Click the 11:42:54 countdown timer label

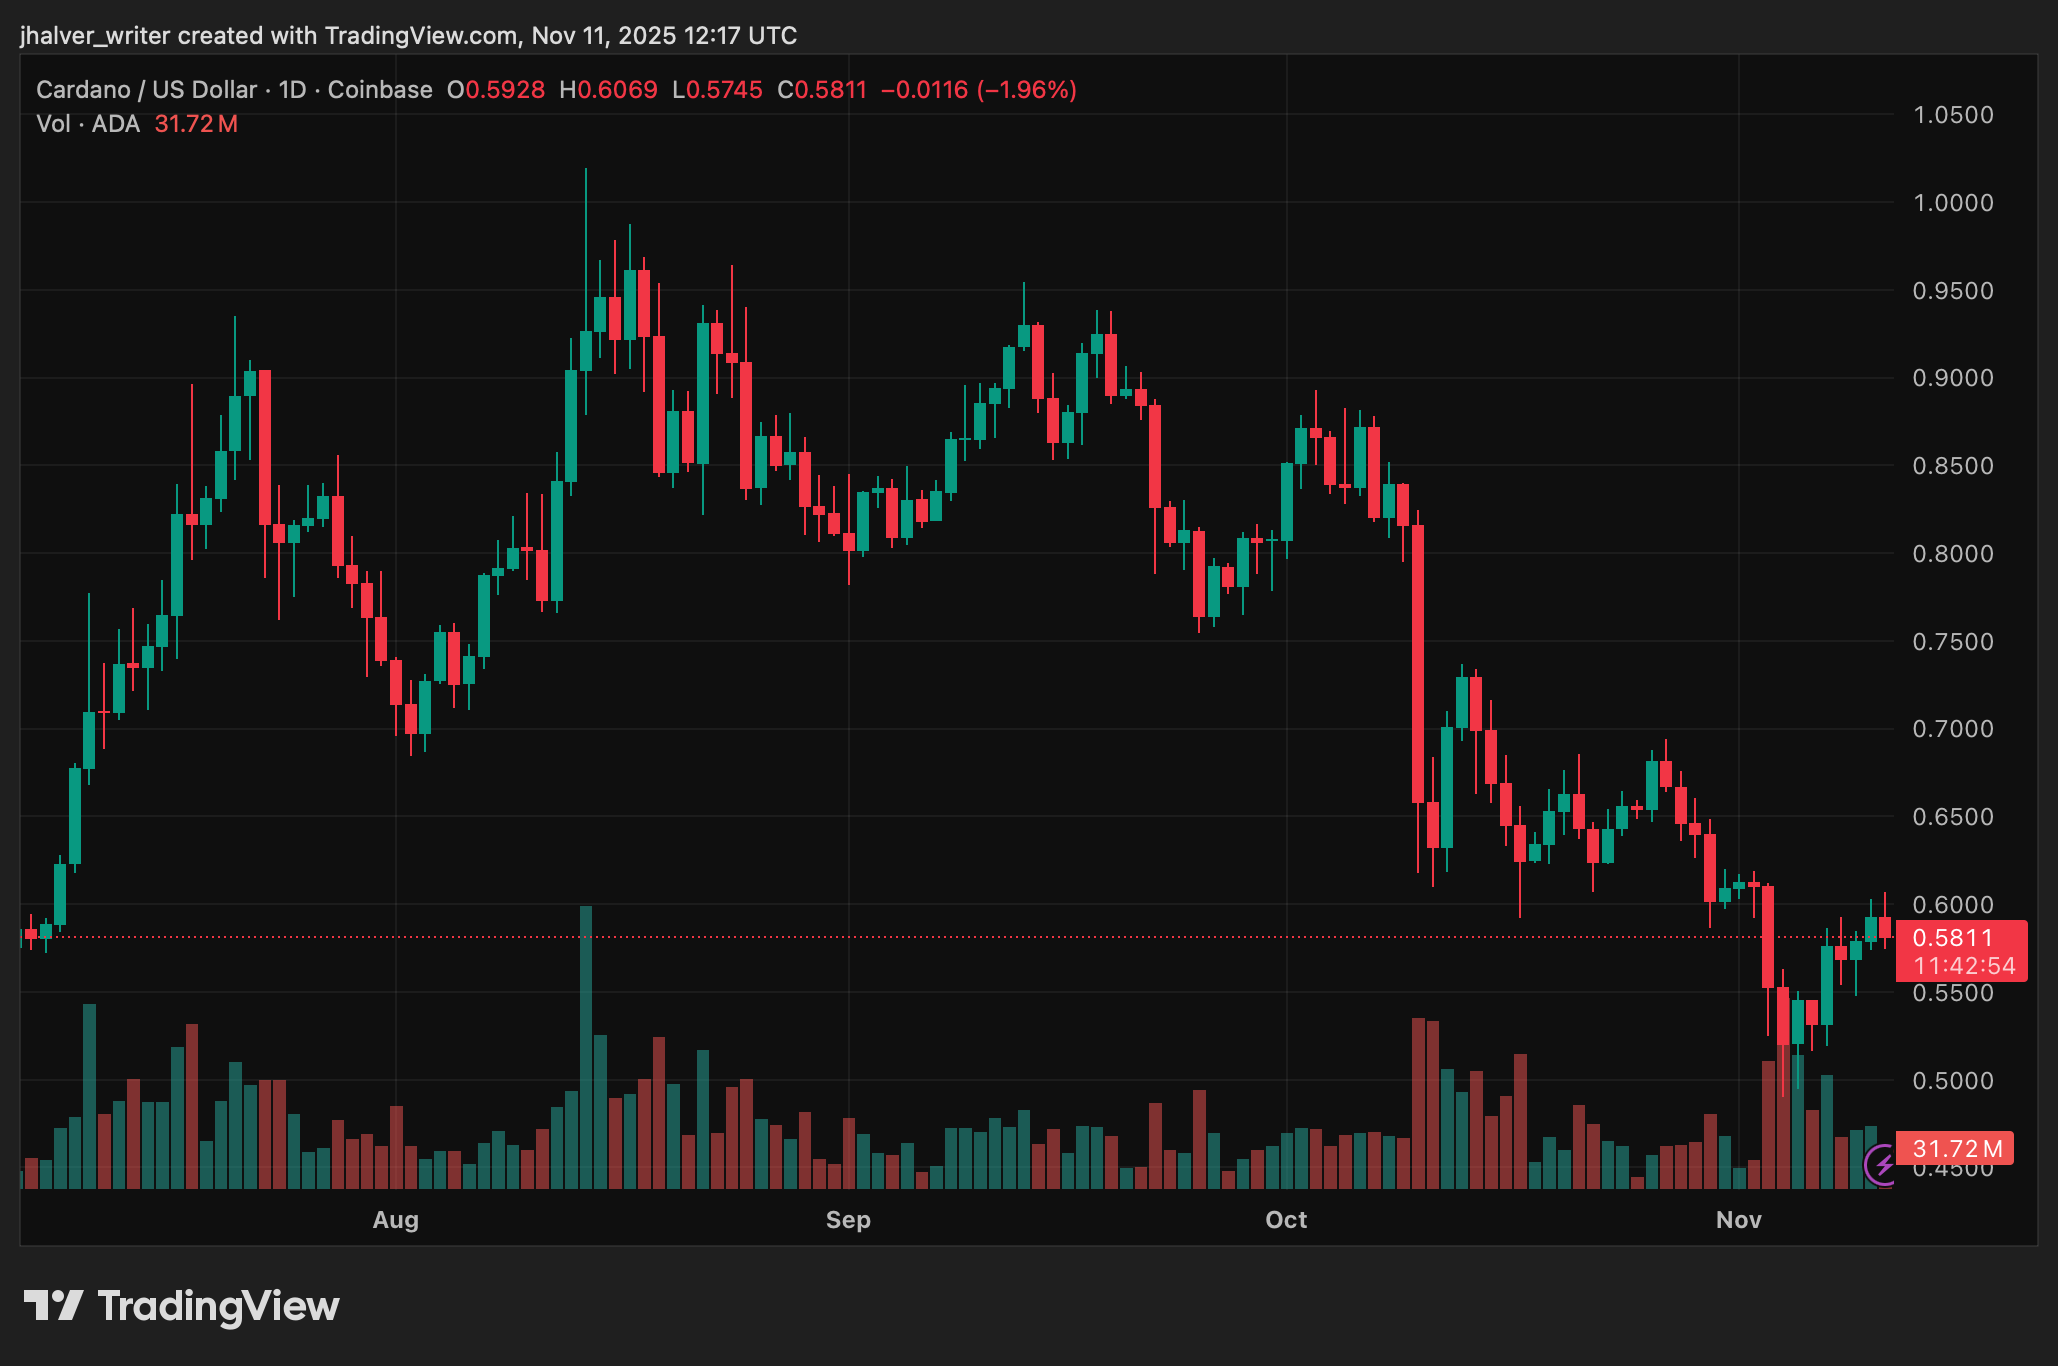click(1964, 966)
